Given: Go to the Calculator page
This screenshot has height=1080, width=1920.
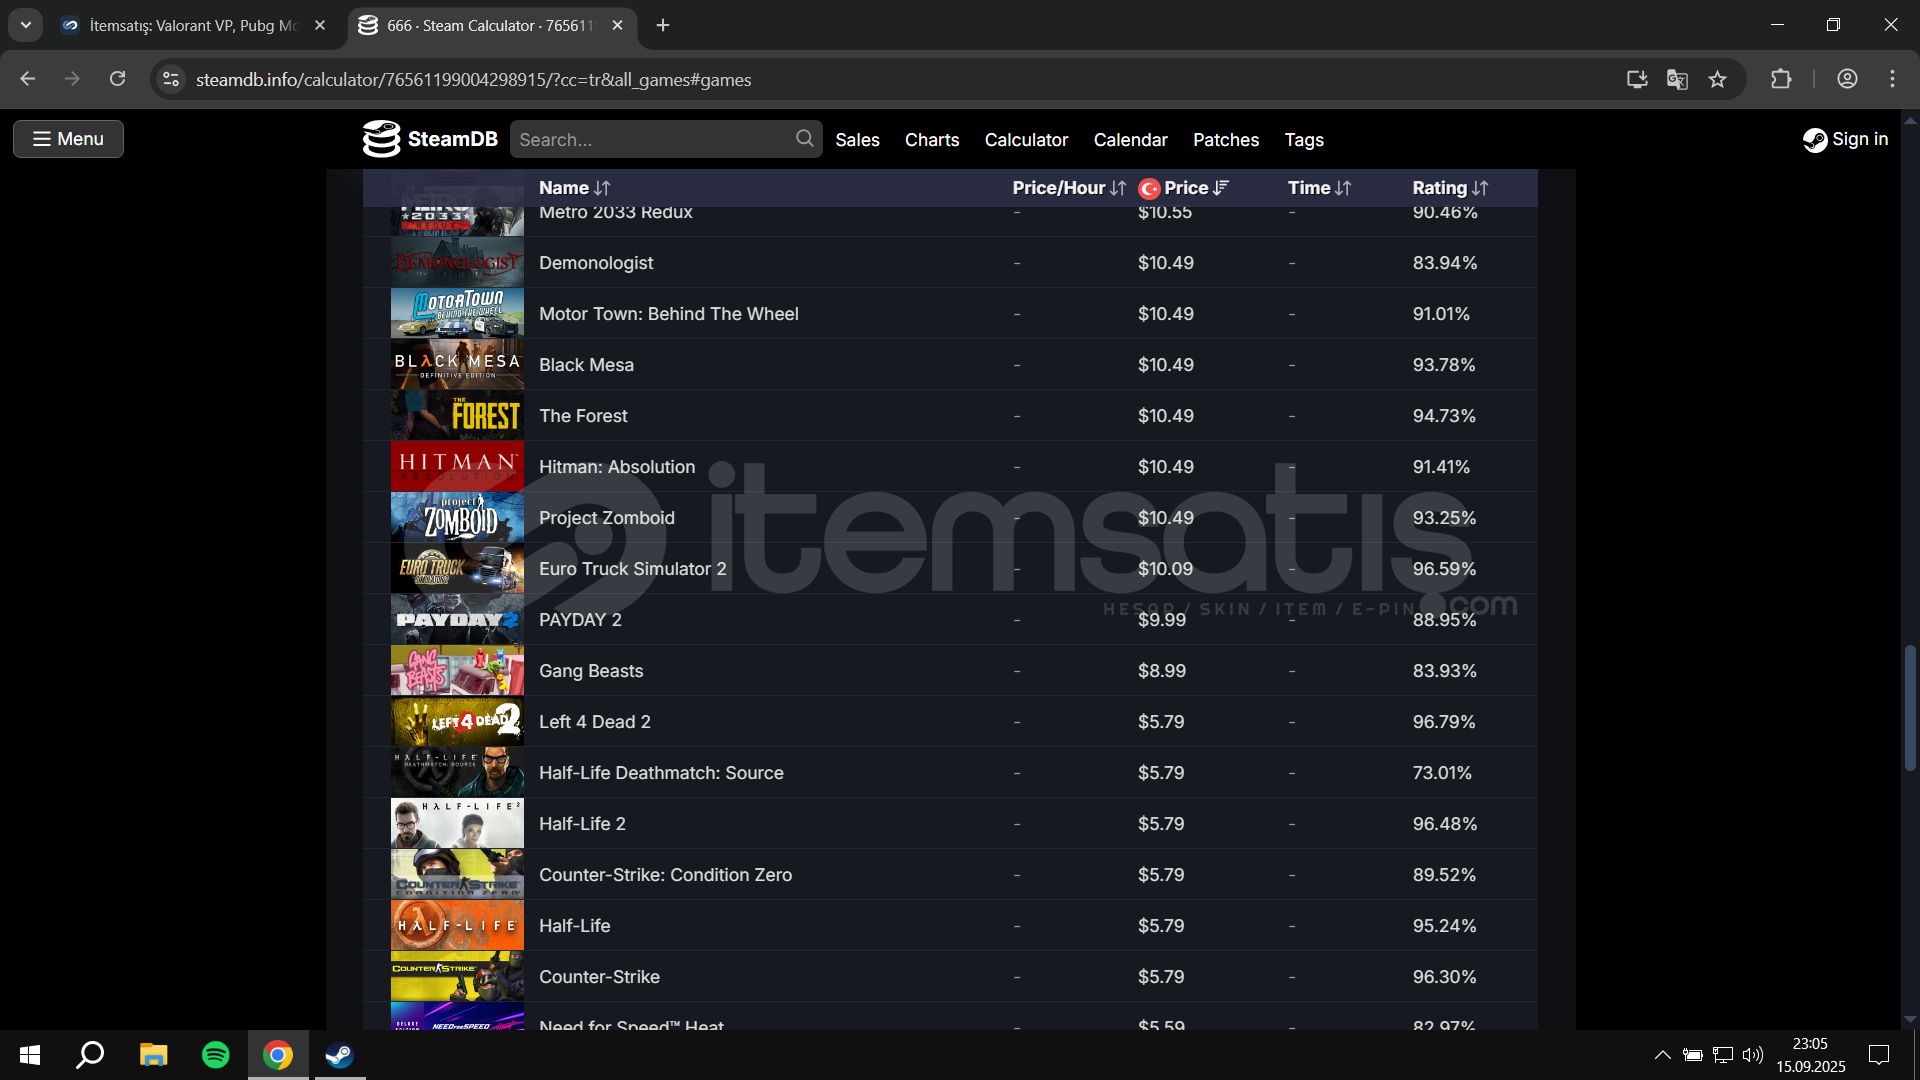Looking at the screenshot, I should (x=1026, y=140).
